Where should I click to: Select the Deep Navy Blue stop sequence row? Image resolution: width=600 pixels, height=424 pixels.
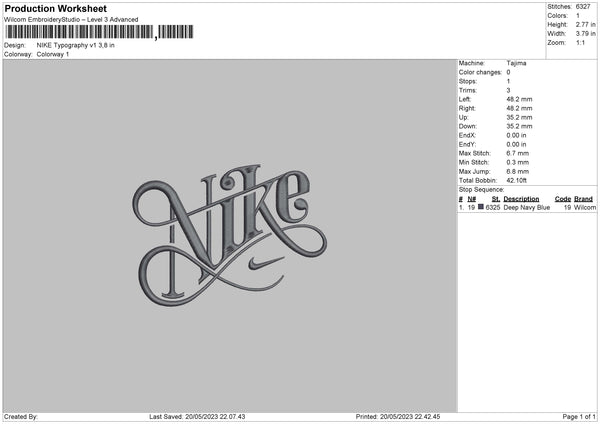(x=526, y=208)
